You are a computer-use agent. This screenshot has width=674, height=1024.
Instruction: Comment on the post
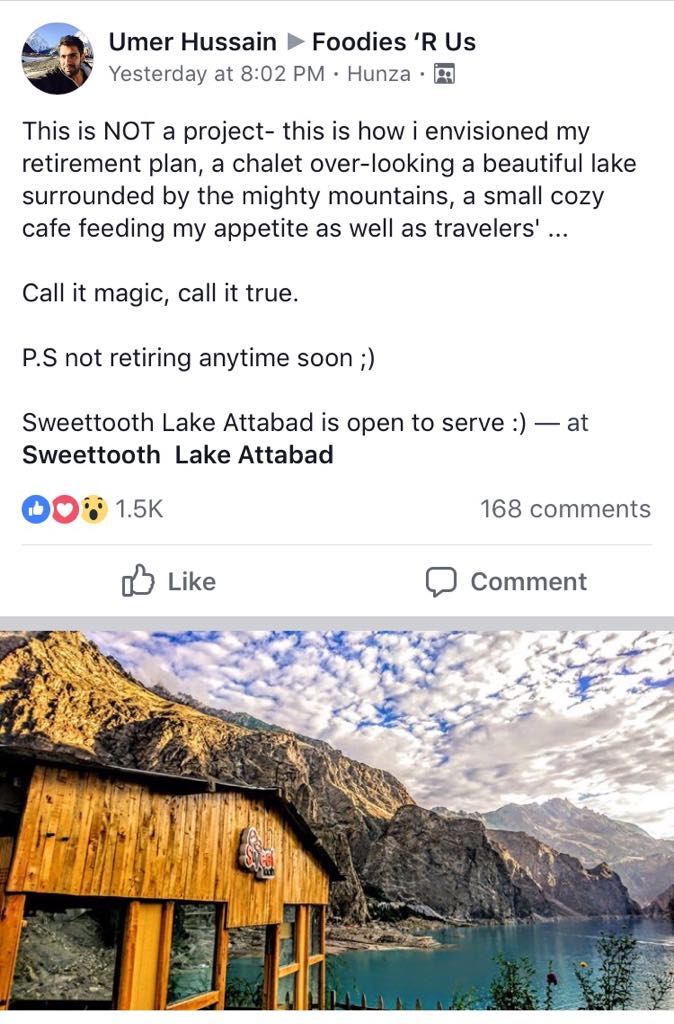tap(506, 581)
